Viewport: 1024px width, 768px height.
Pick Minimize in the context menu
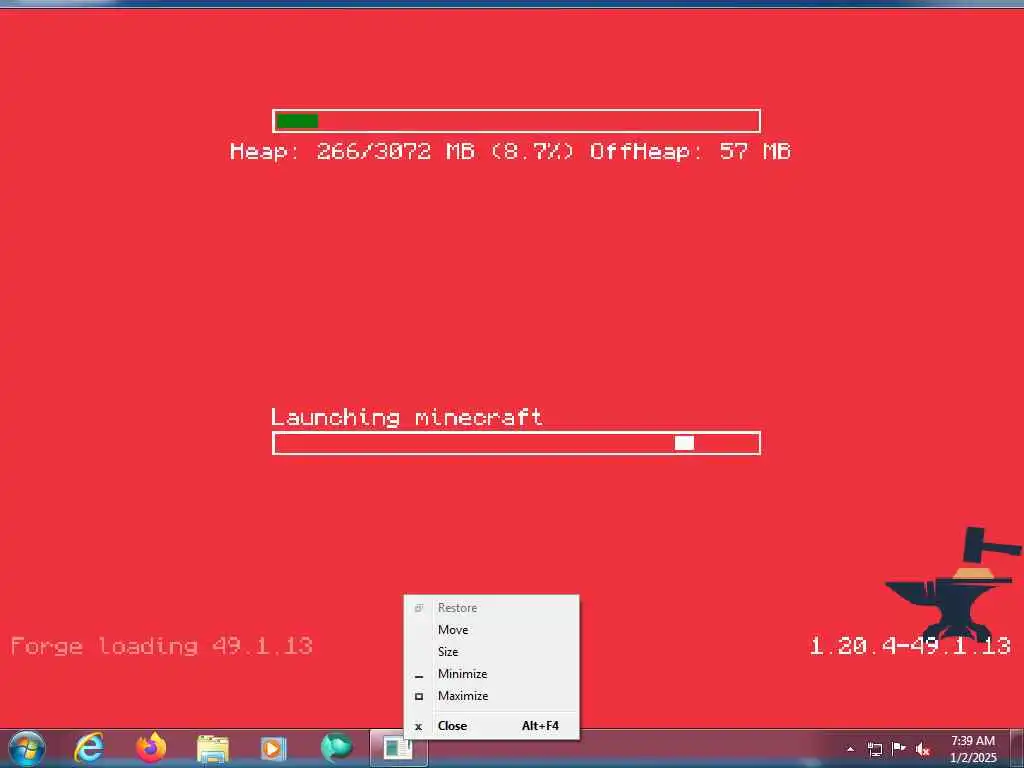coord(491,674)
